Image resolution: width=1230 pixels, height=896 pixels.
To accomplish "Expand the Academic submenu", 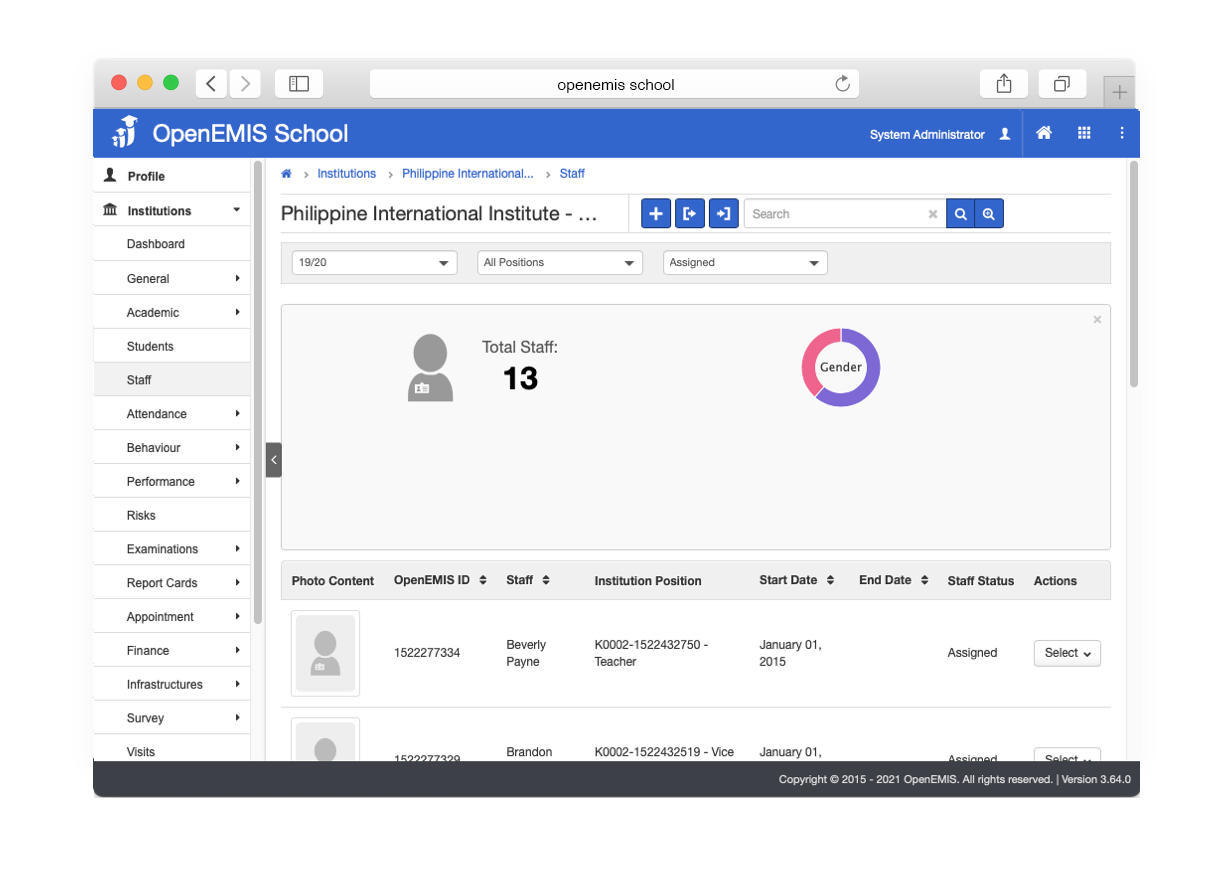I will (172, 312).
